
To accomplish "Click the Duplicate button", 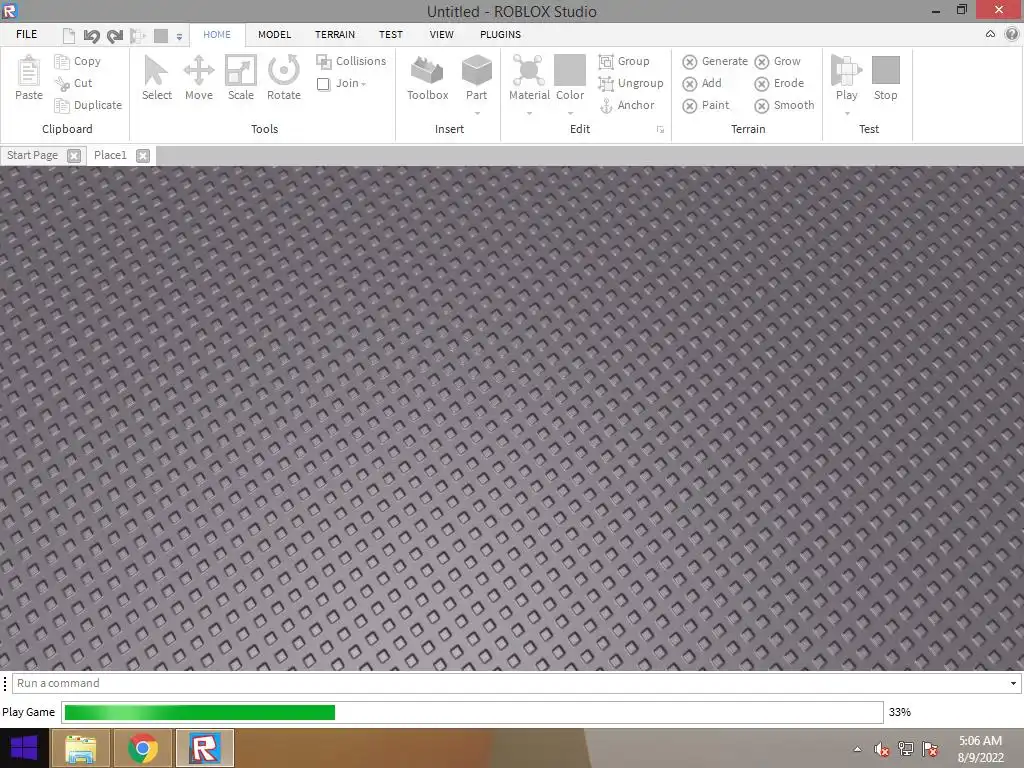I will pos(88,105).
